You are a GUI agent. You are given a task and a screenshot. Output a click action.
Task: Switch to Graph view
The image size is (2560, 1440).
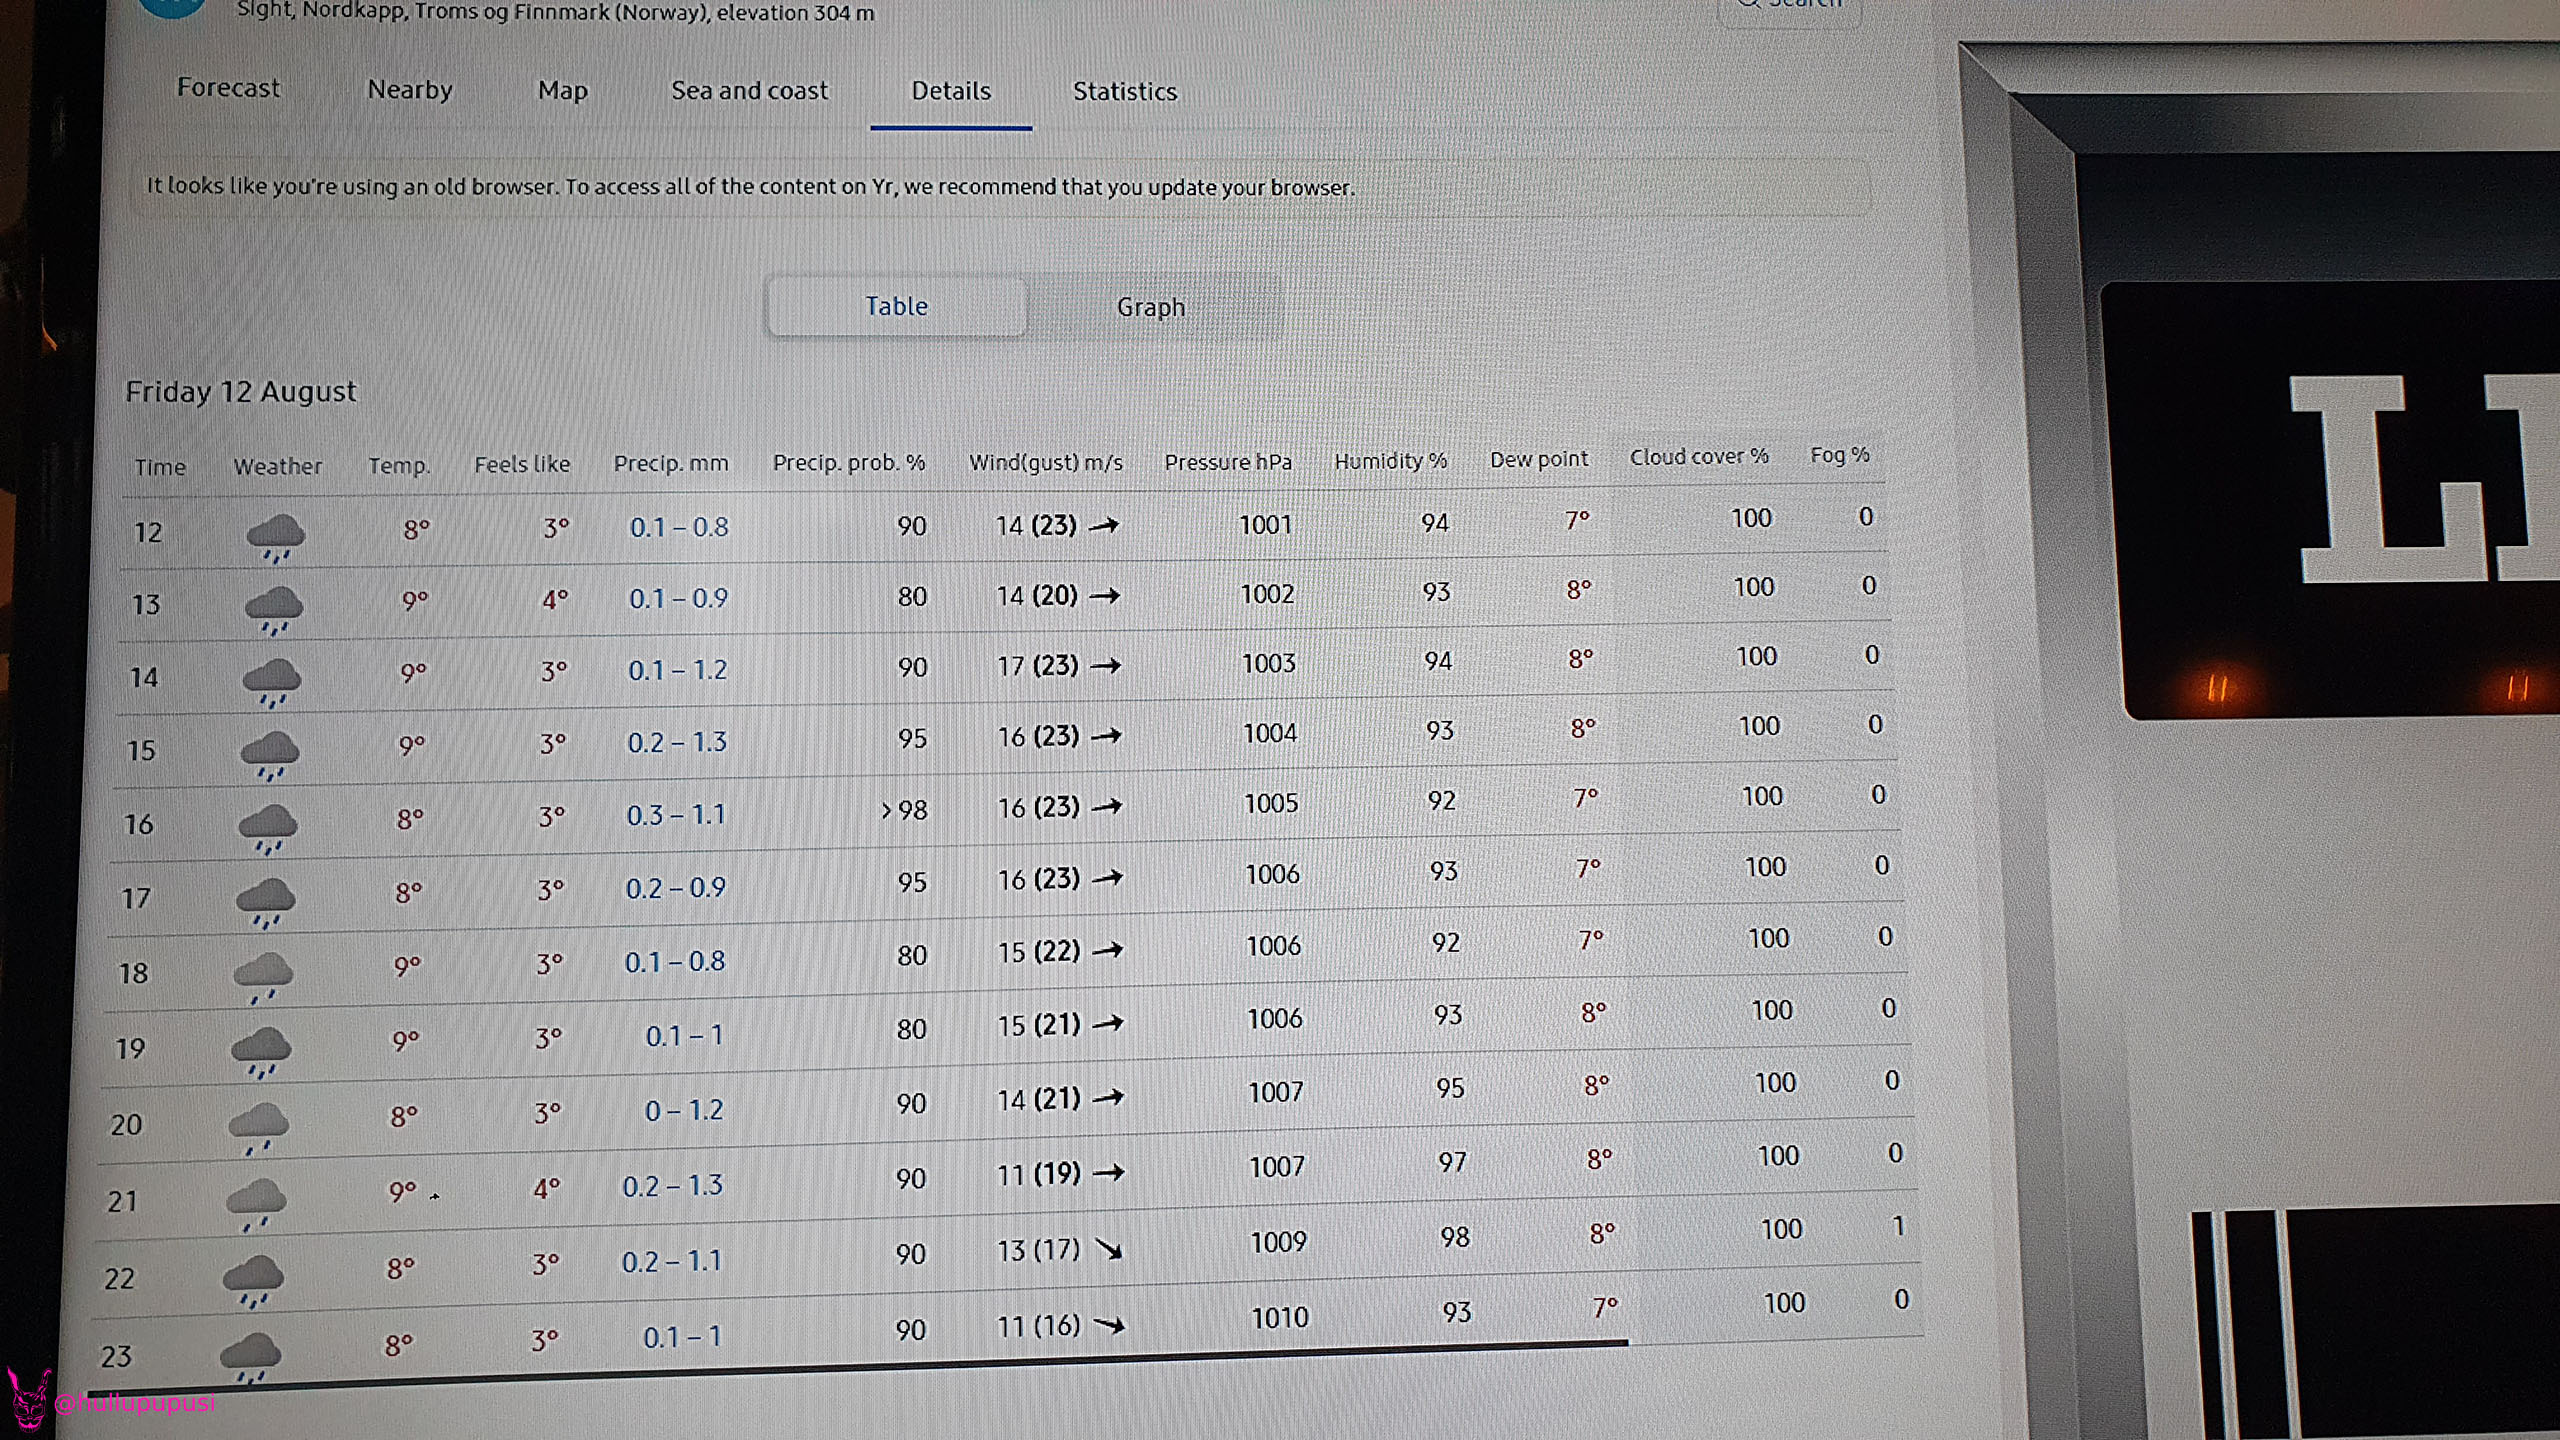click(x=1150, y=307)
